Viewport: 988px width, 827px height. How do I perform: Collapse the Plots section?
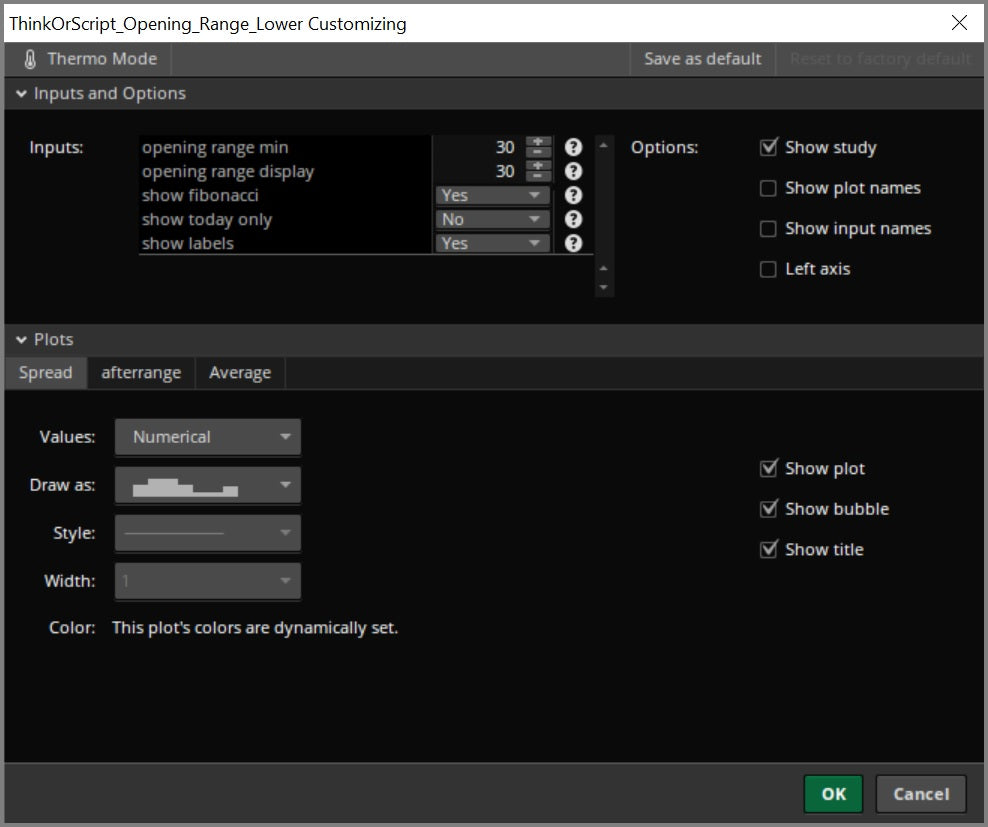(21, 340)
